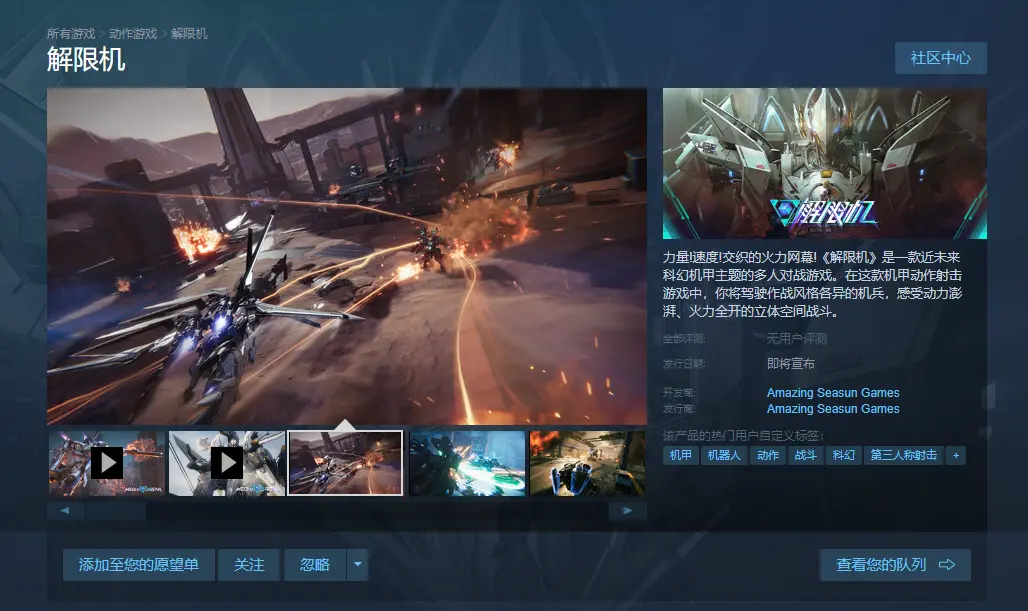Open publisher link Amazing Seasun Games
Image resolution: width=1028 pixels, height=611 pixels.
pos(833,408)
